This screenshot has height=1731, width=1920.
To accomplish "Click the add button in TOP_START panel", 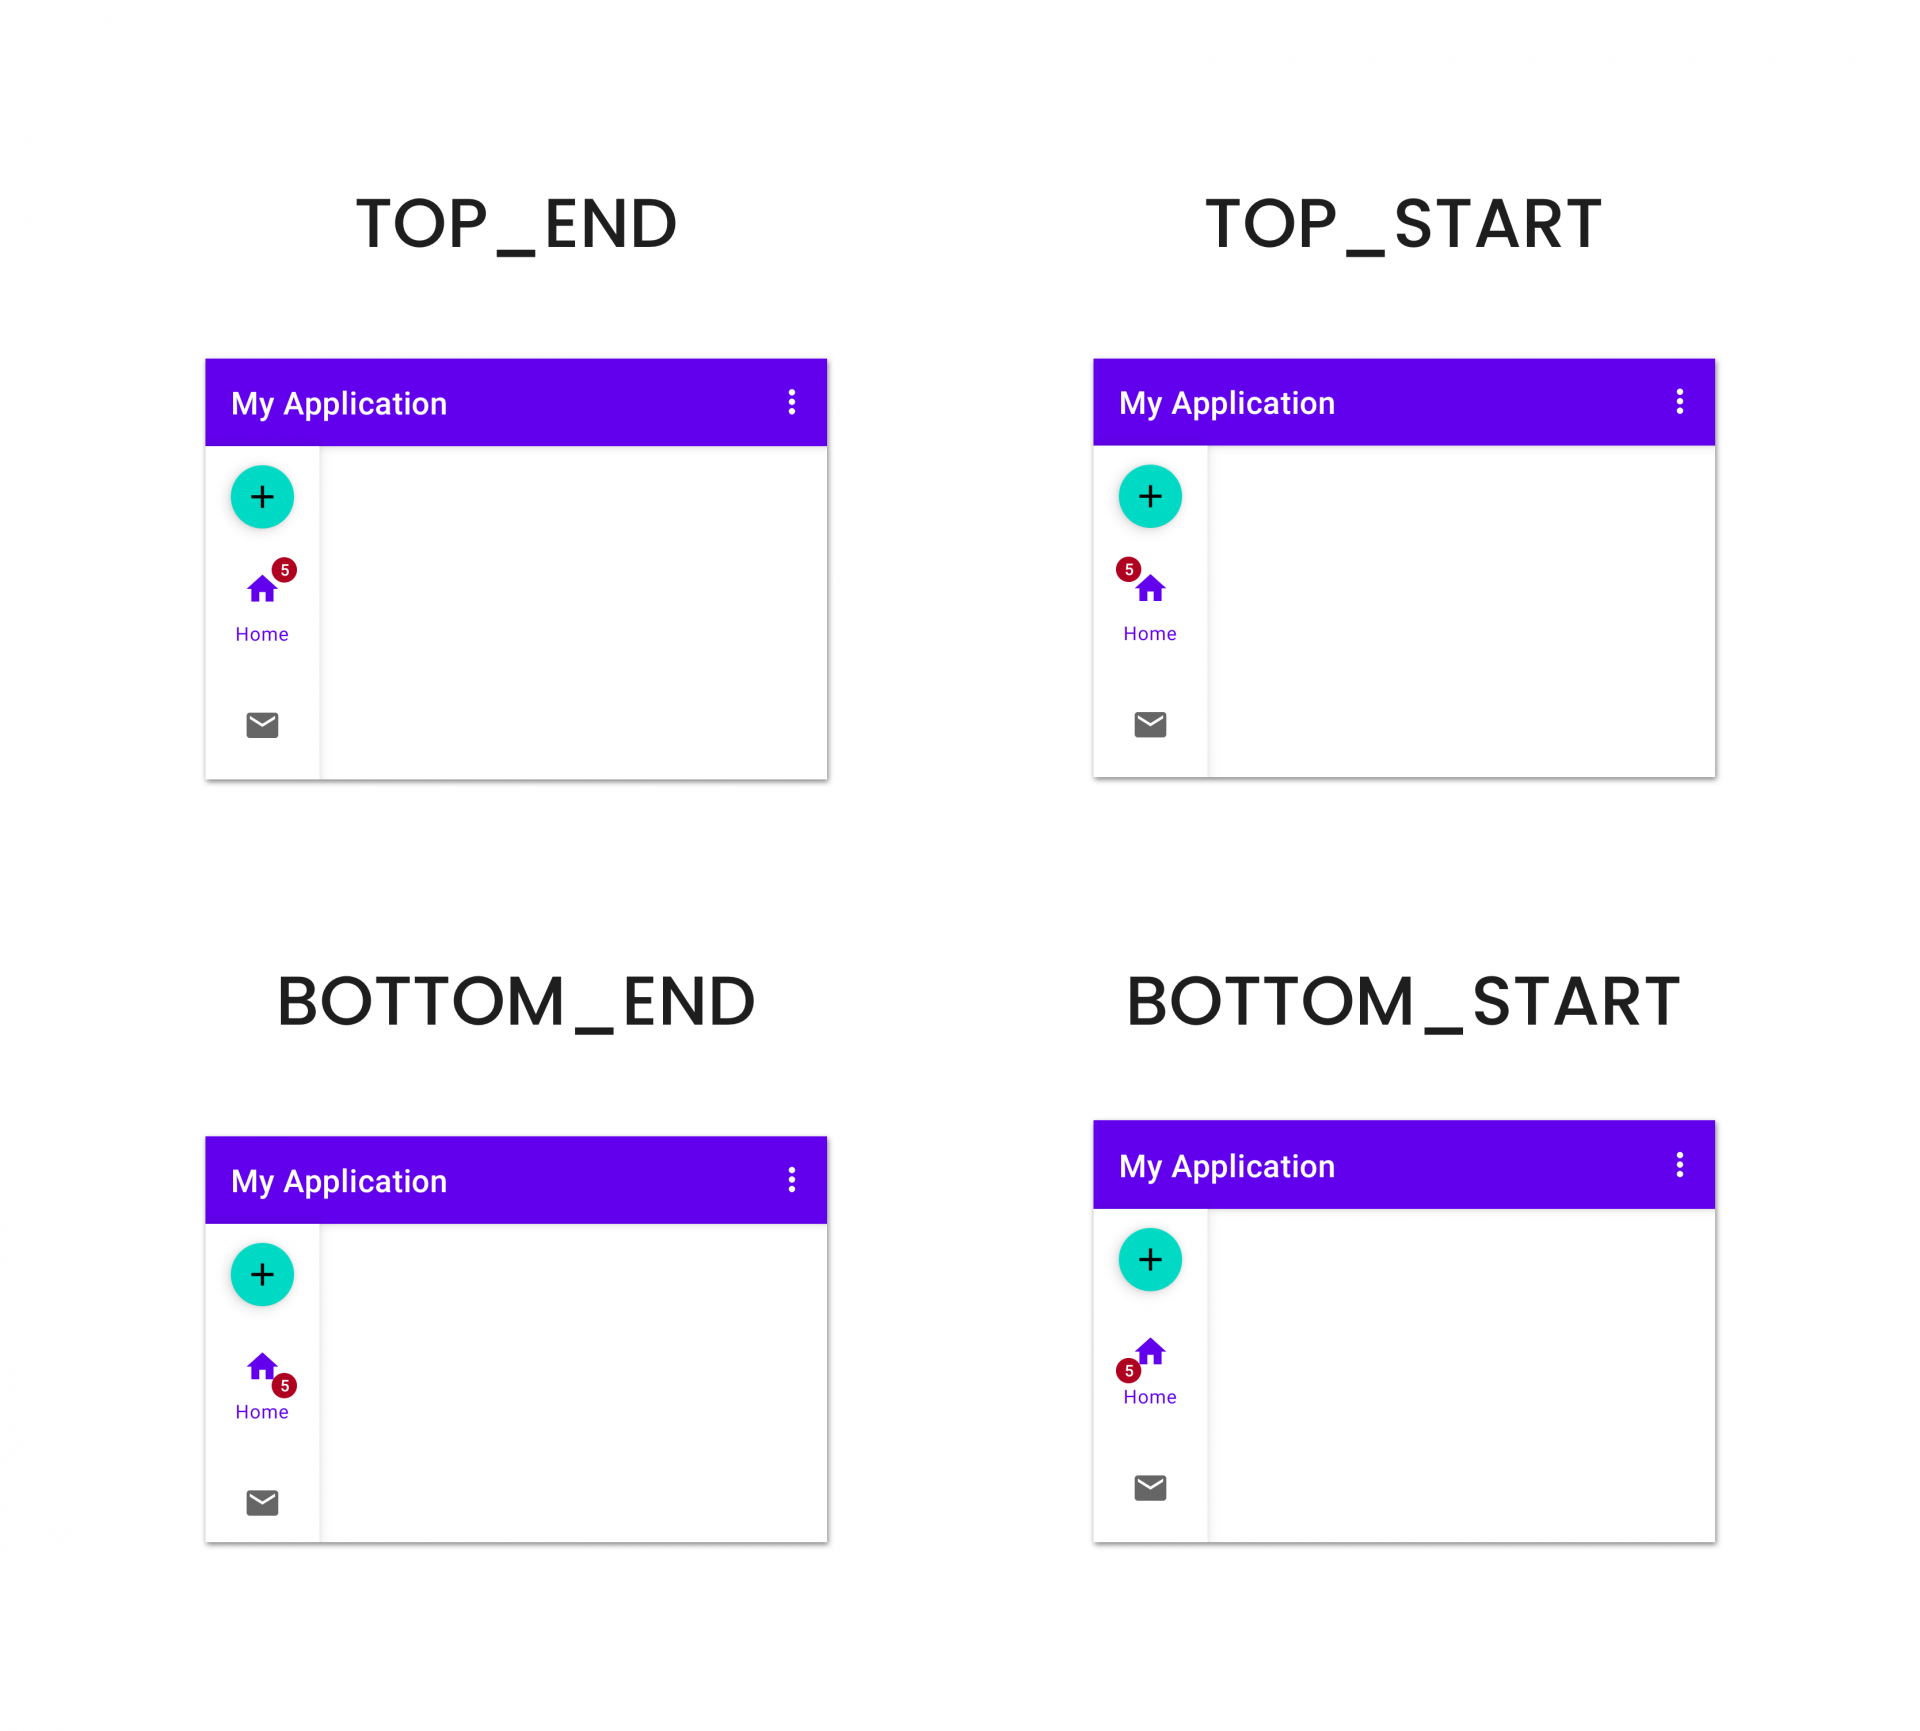I will (1150, 496).
